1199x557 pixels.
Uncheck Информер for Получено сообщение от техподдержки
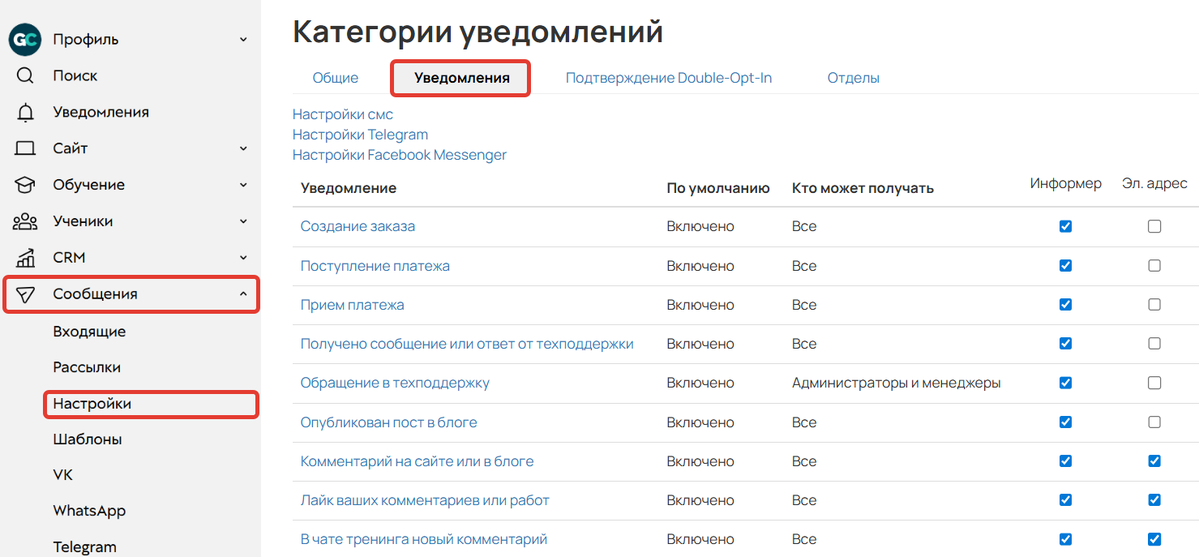(x=1065, y=344)
